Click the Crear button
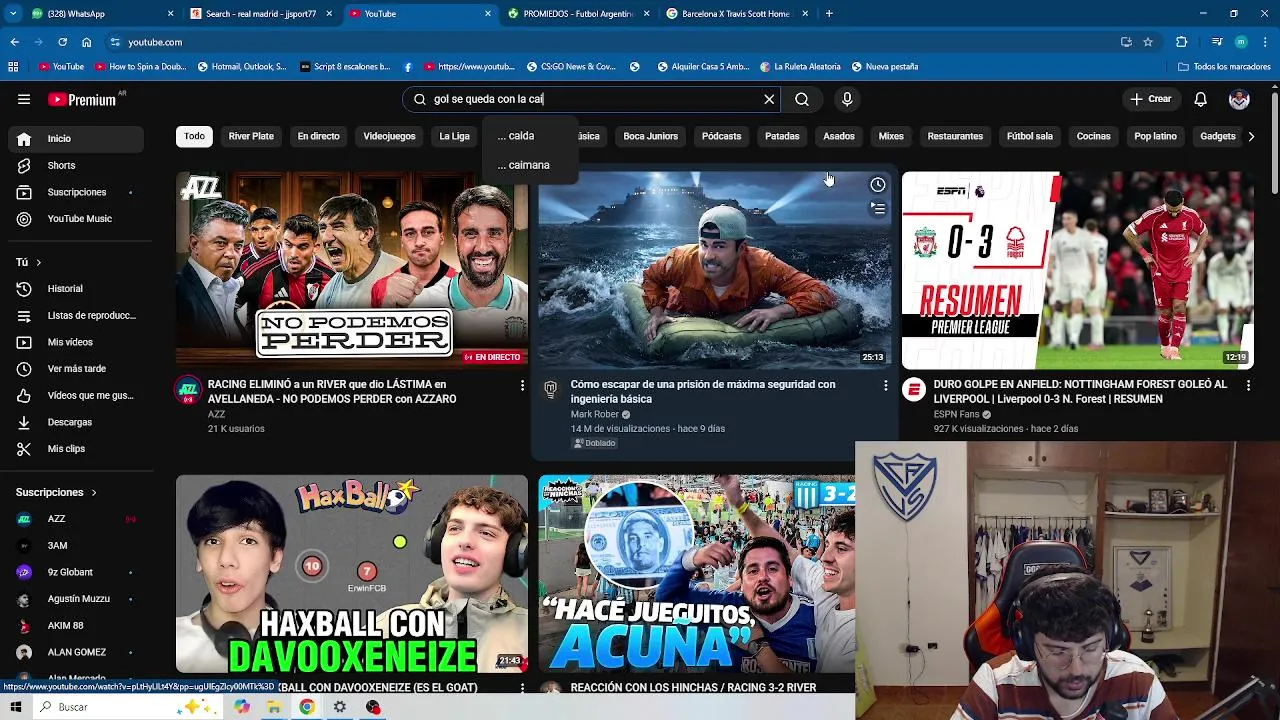The width and height of the screenshot is (1280, 720). (1150, 99)
